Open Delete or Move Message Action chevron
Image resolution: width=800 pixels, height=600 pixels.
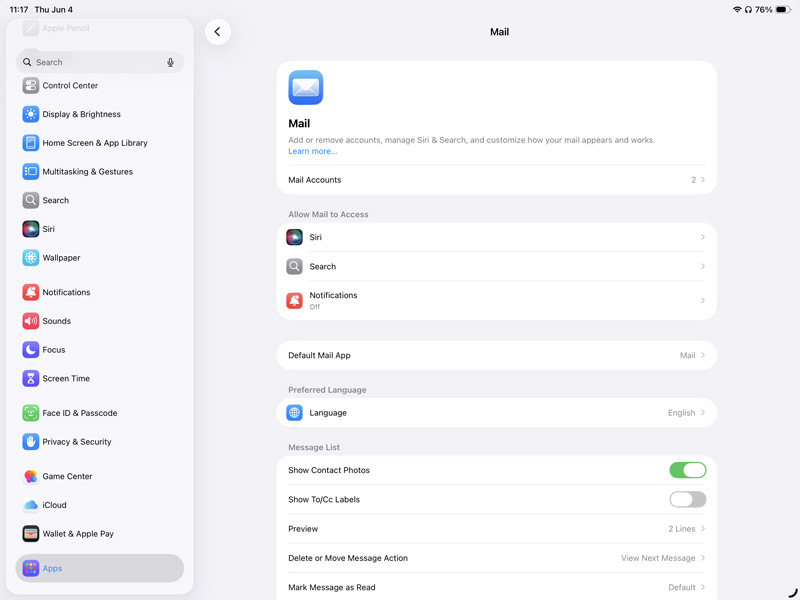pos(703,558)
